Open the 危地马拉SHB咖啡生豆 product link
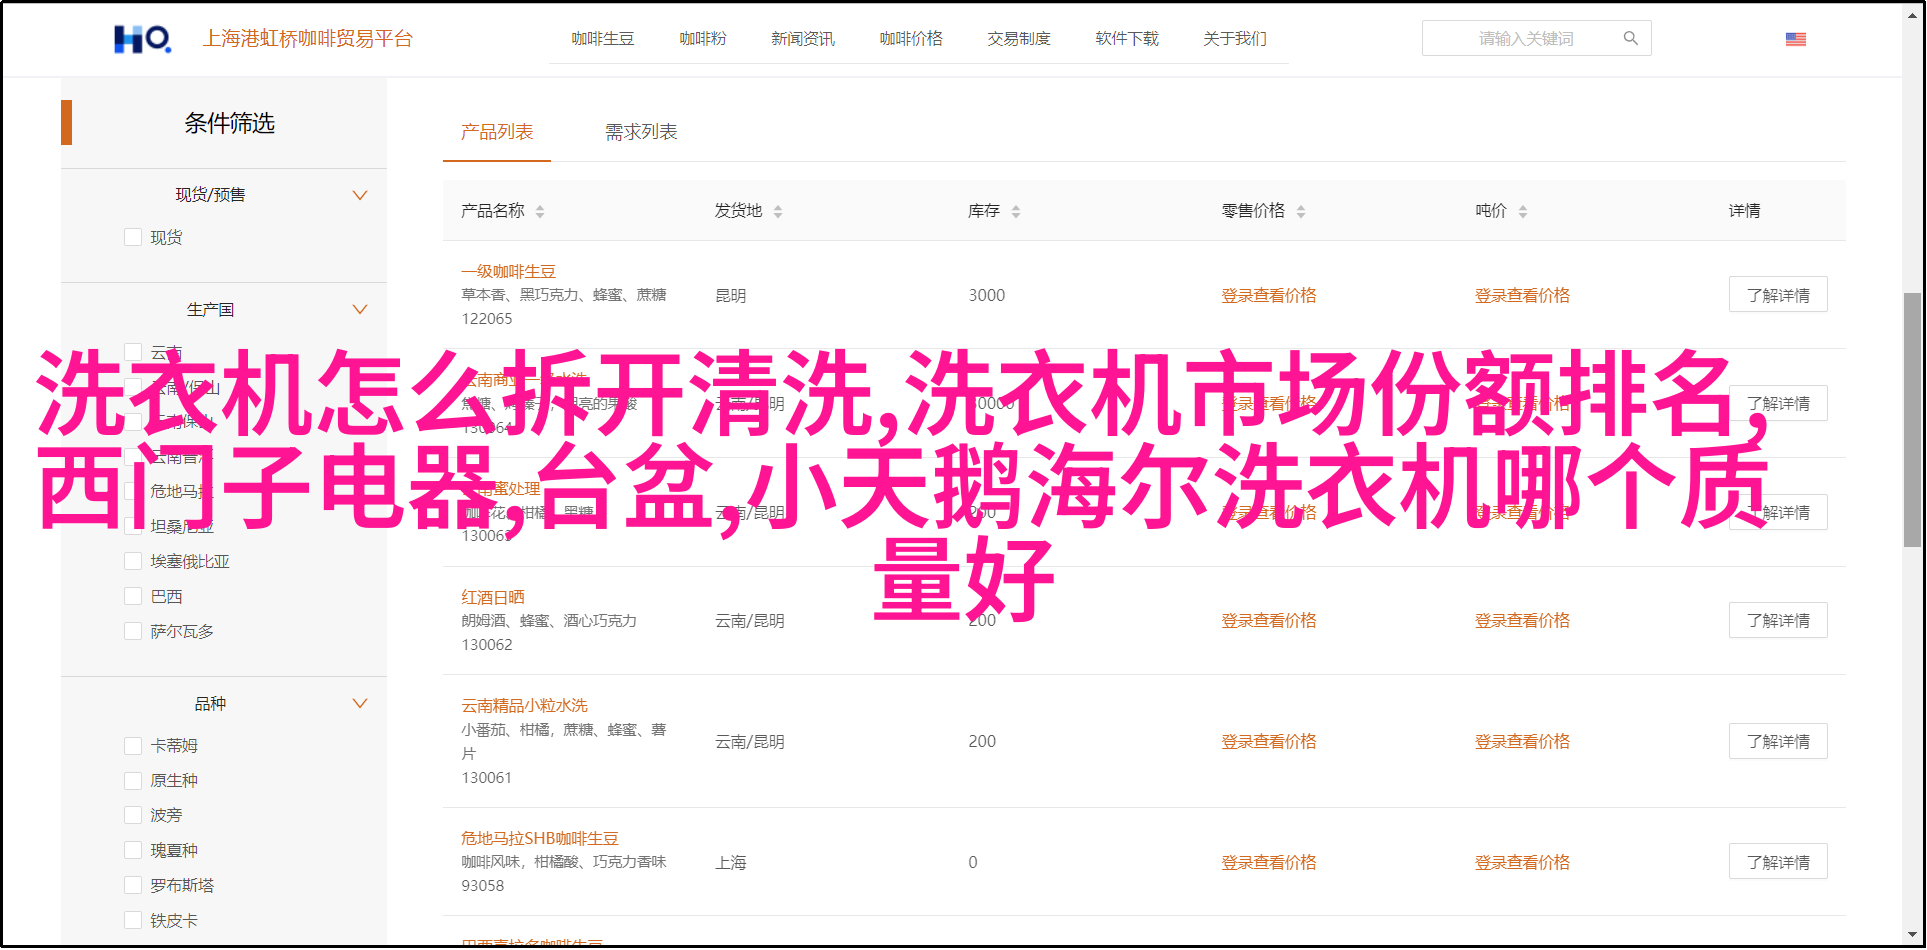 point(540,839)
